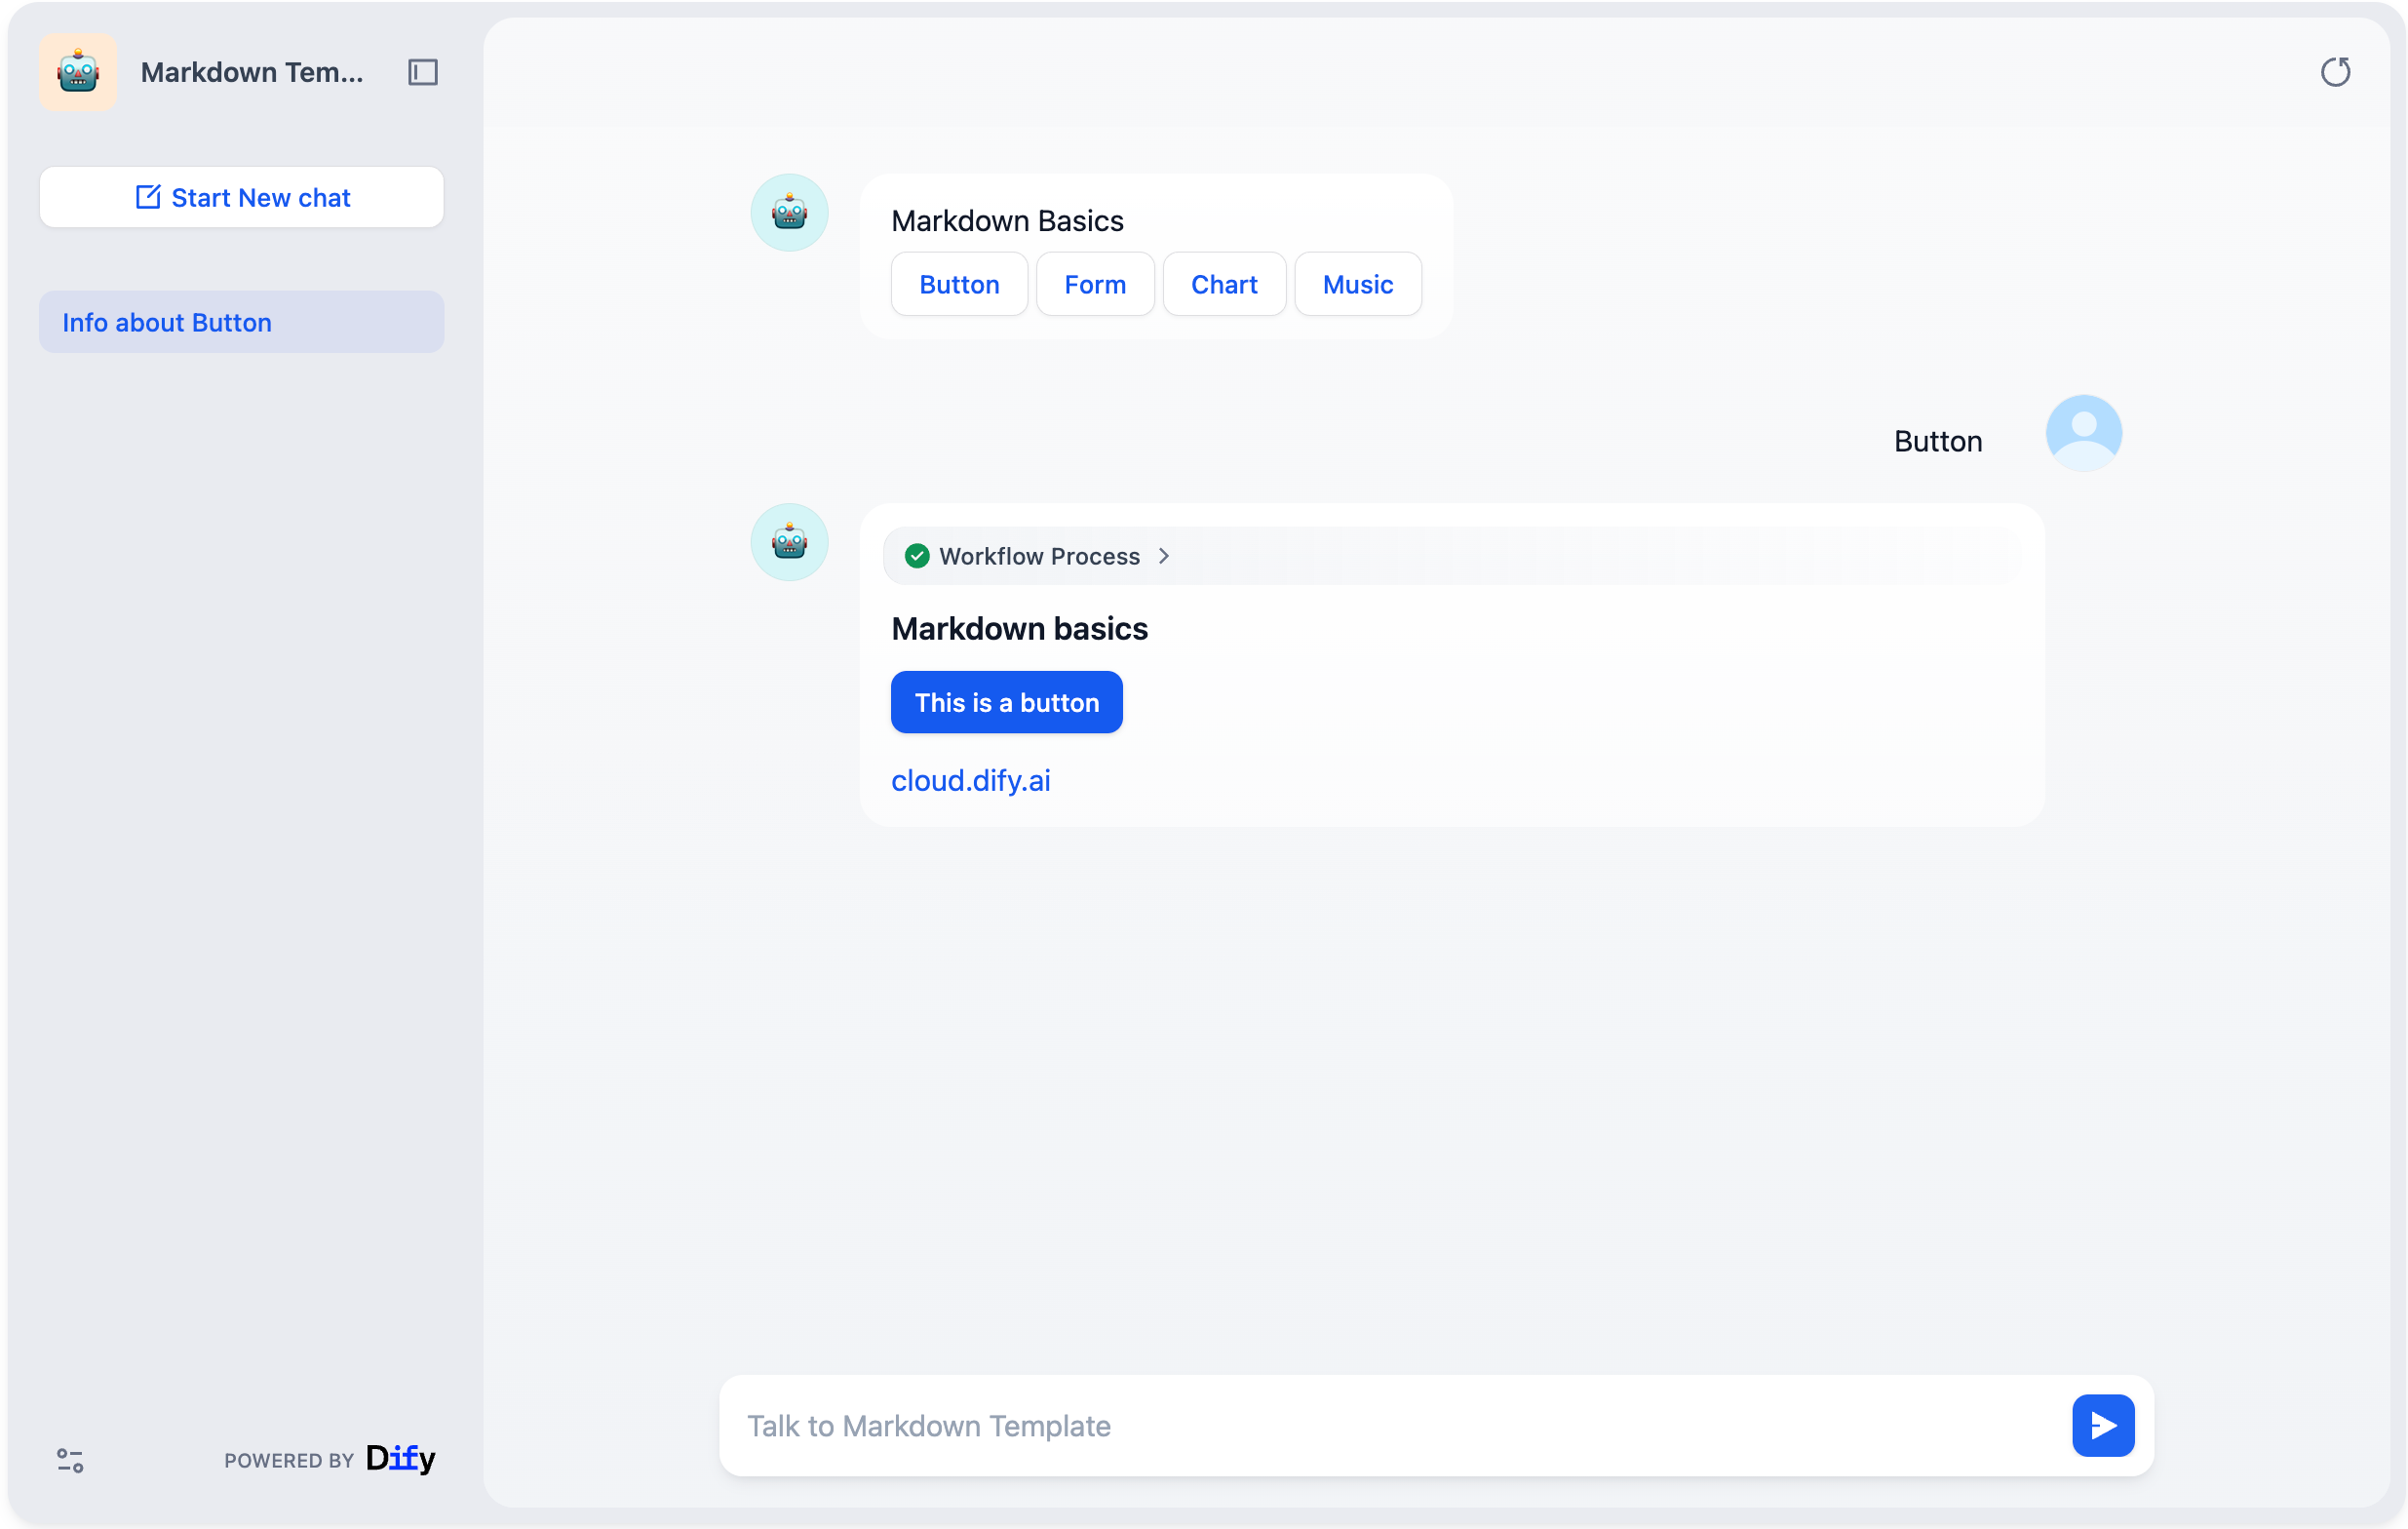
Task: Click the robot avatar beside Workflow Process reply
Action: coord(789,542)
